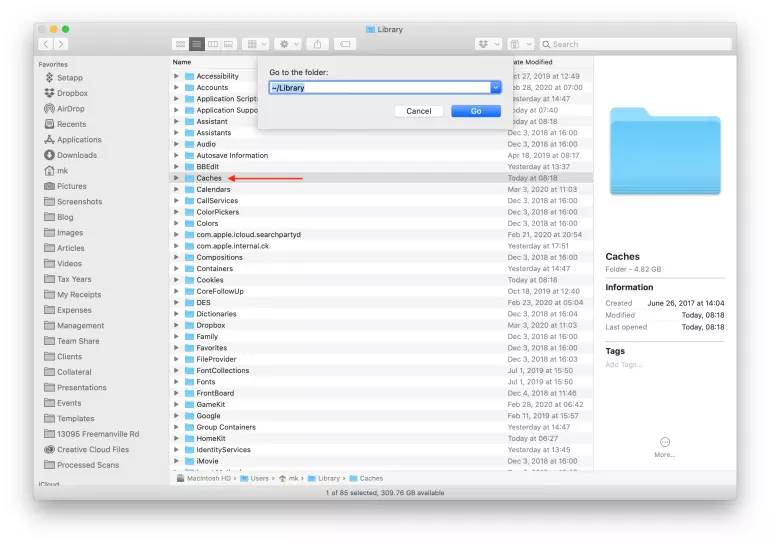Viewport: 770px width, 544px height.
Task: Select the FontCollections folder
Action: [x=222, y=370]
